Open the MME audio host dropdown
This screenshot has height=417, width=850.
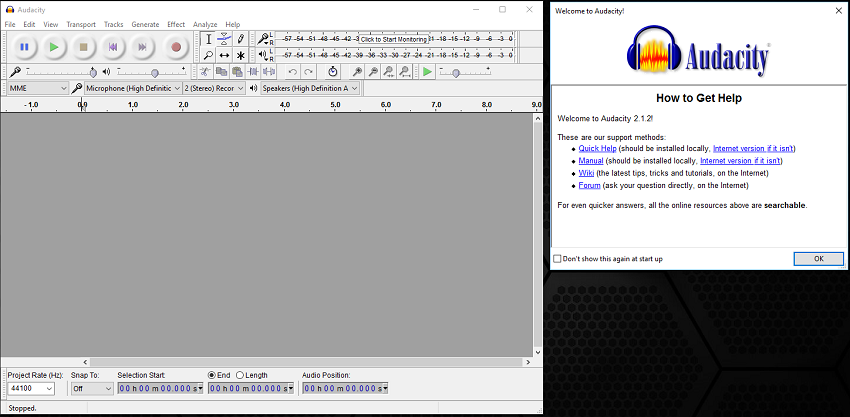pos(38,88)
